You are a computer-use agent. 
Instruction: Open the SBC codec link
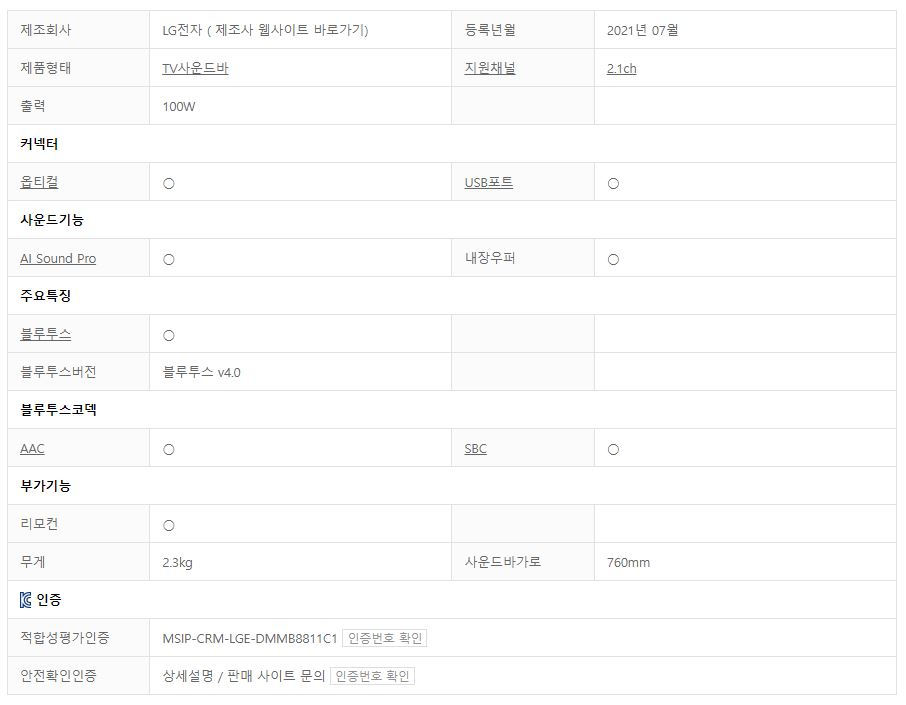click(475, 448)
